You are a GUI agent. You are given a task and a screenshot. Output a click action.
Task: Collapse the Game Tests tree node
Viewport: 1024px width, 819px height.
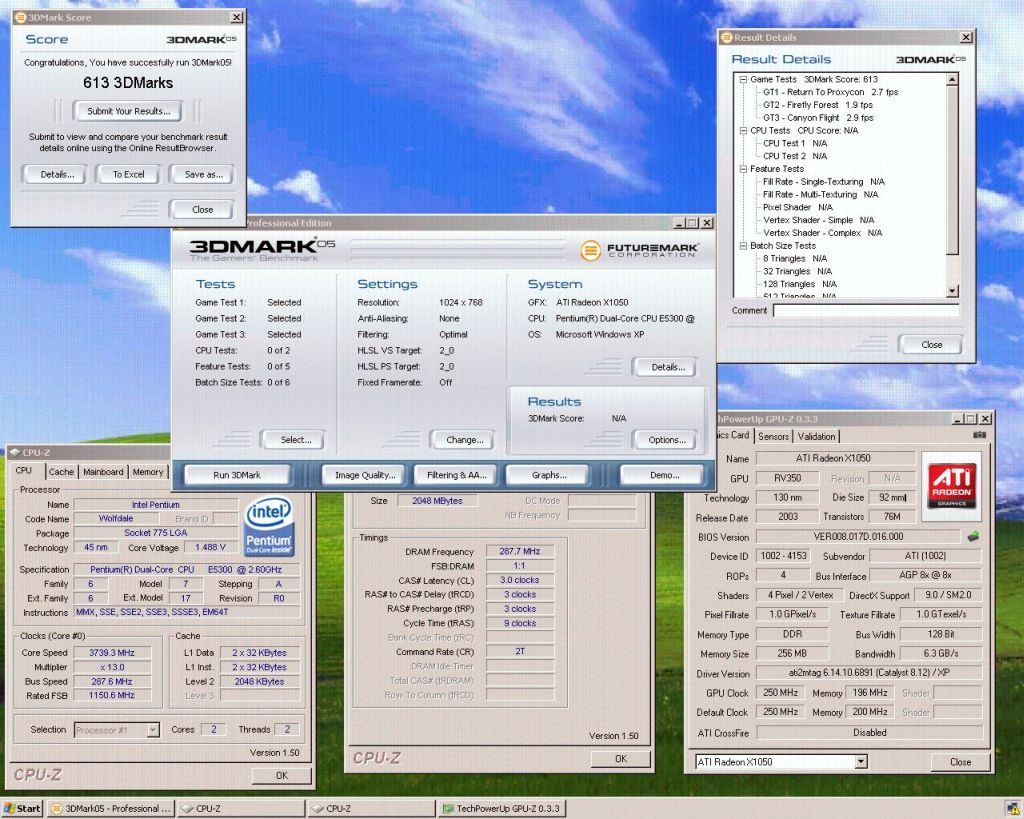tap(743, 79)
